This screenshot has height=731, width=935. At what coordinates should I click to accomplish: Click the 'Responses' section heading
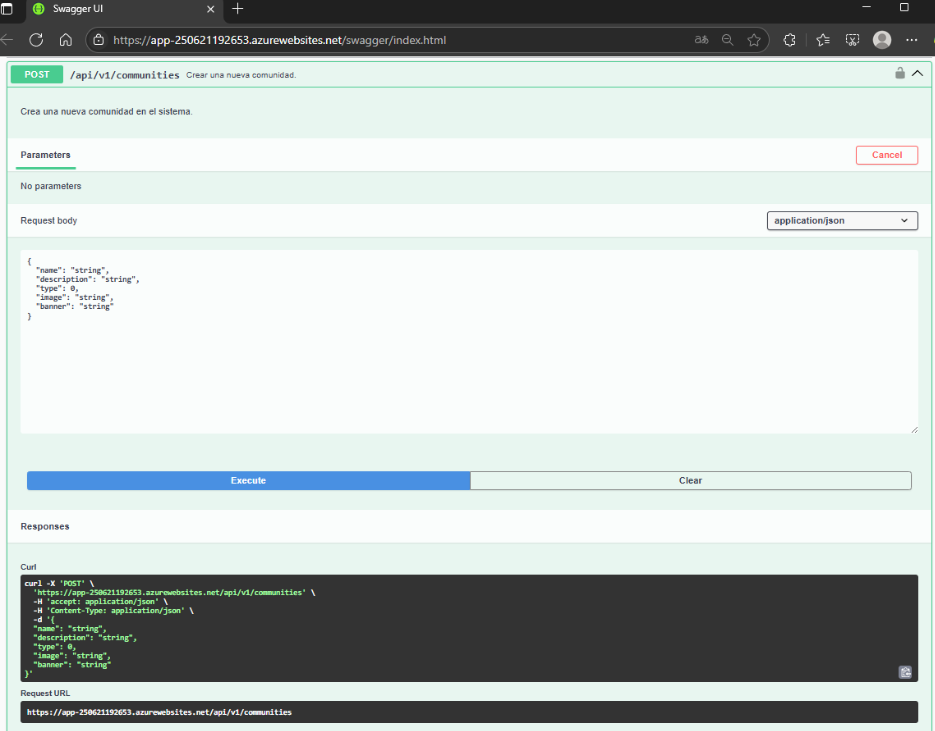point(45,526)
